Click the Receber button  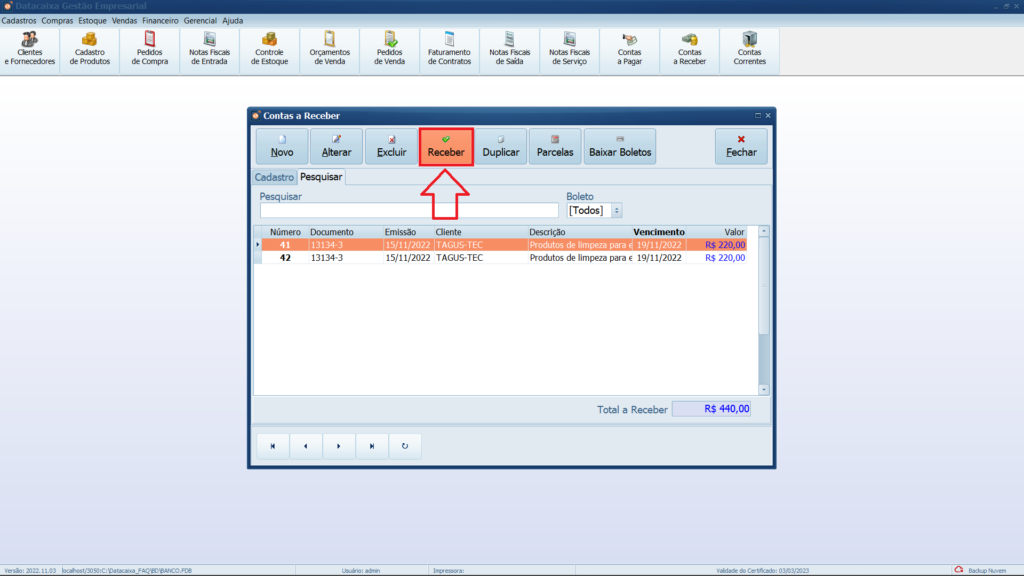[446, 147]
